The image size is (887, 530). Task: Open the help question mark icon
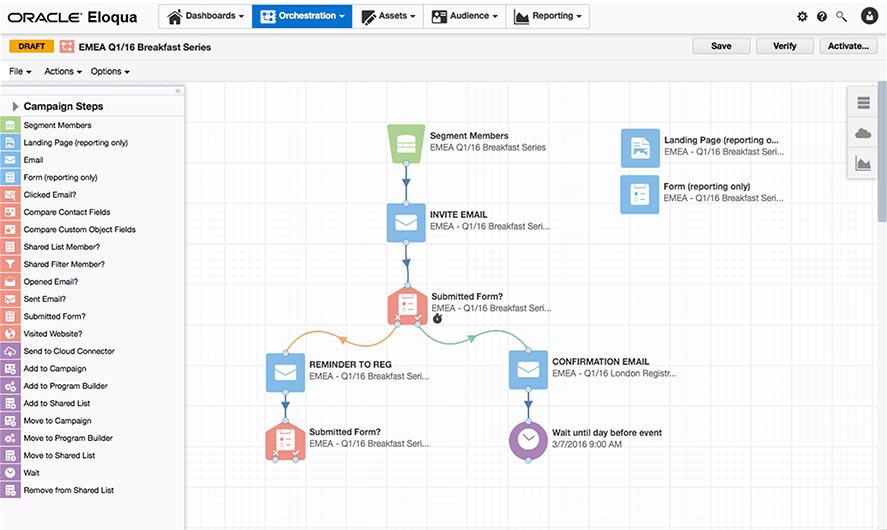822,16
